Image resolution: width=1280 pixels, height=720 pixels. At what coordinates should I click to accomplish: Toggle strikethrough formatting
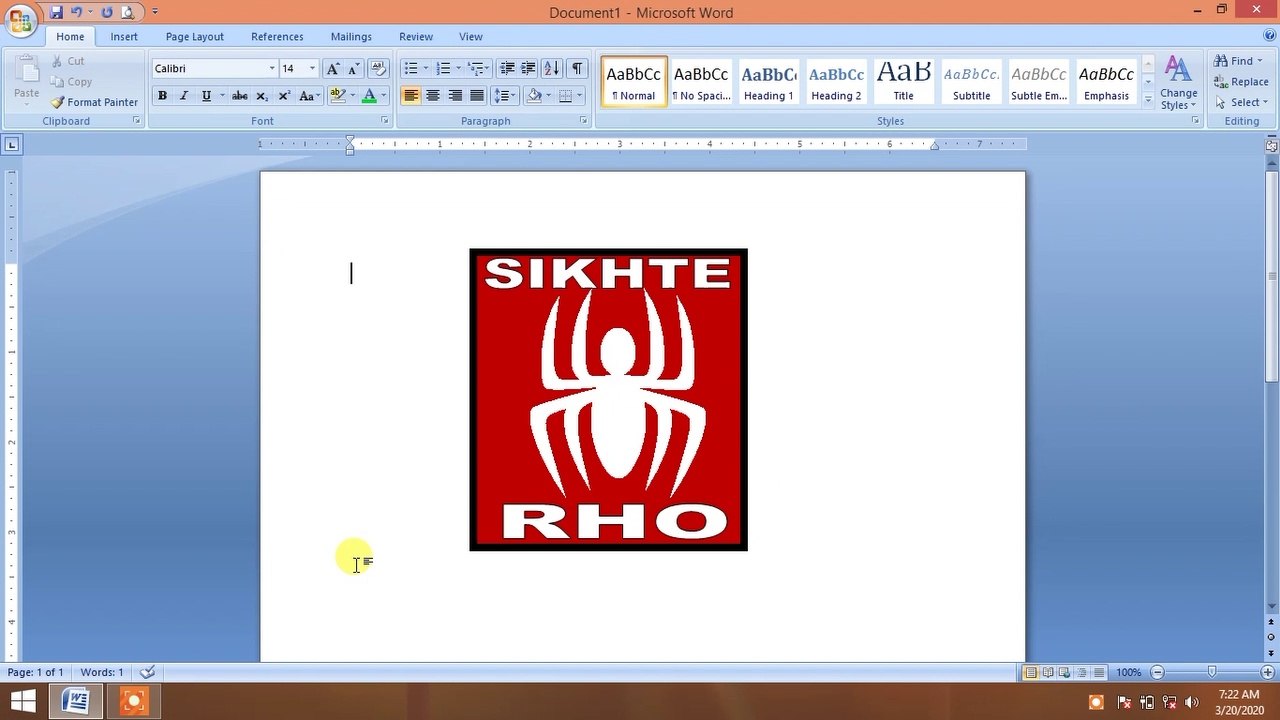point(240,96)
